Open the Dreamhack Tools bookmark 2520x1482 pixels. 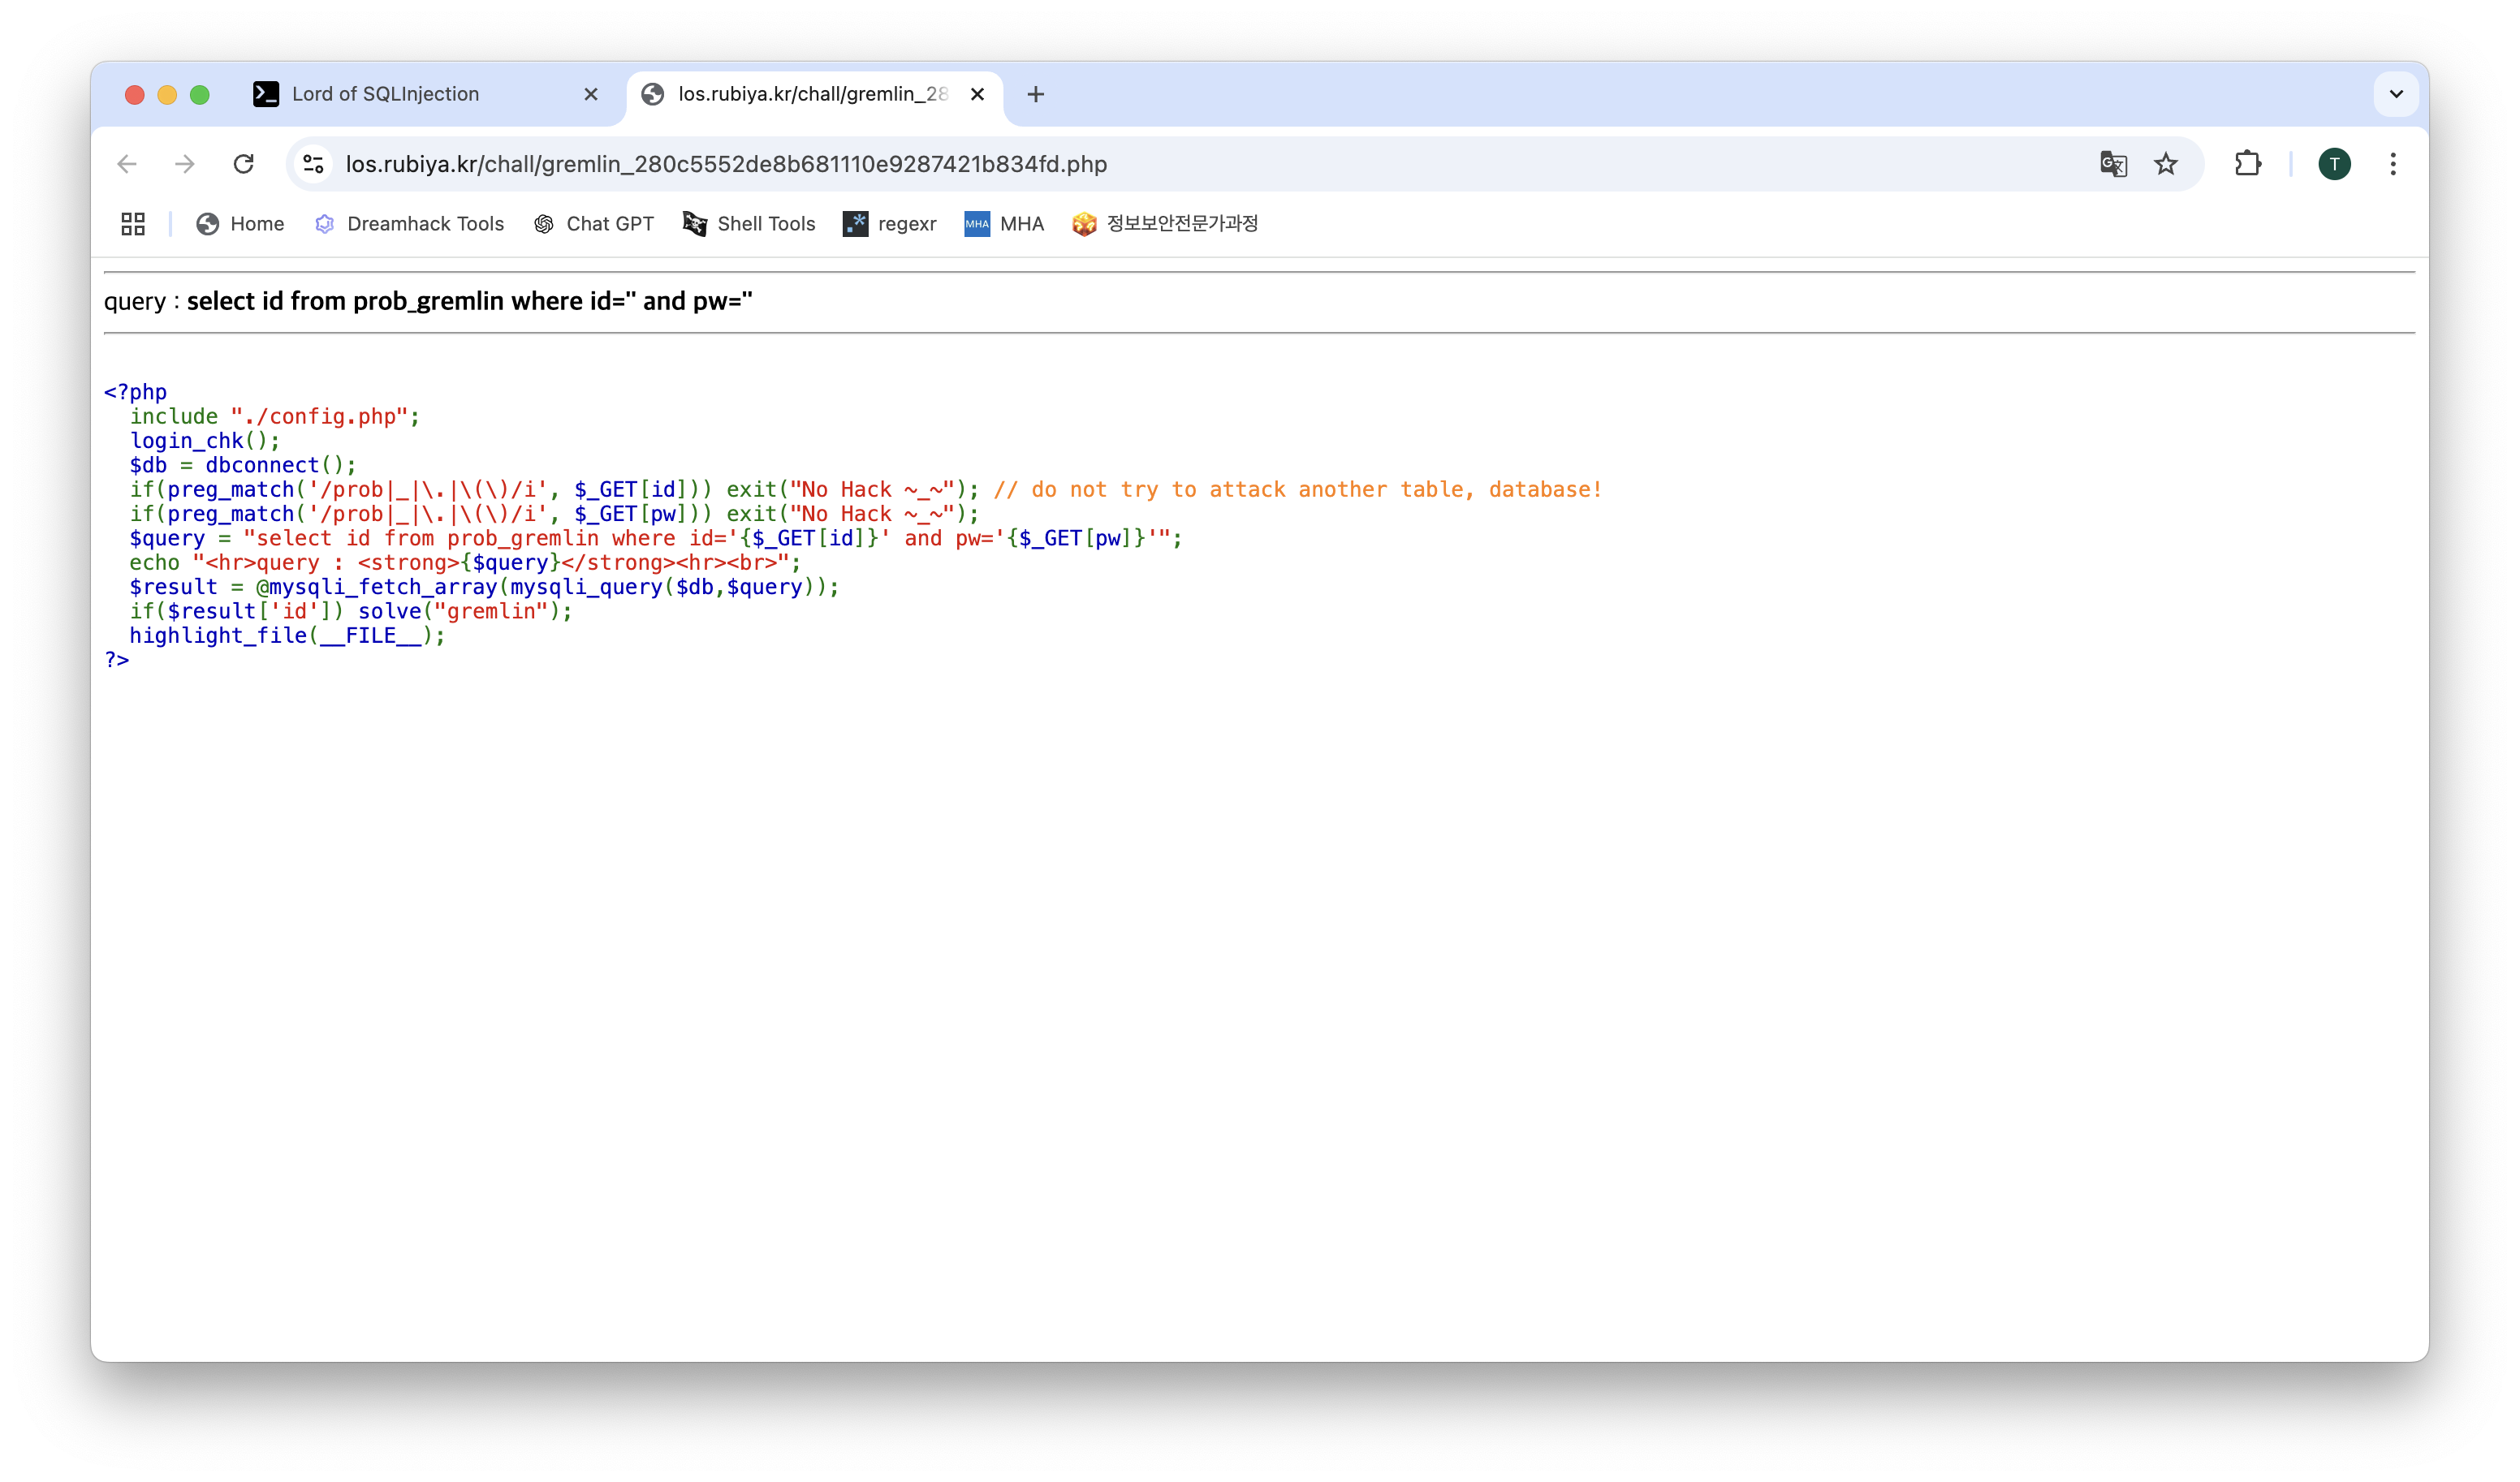click(x=410, y=224)
